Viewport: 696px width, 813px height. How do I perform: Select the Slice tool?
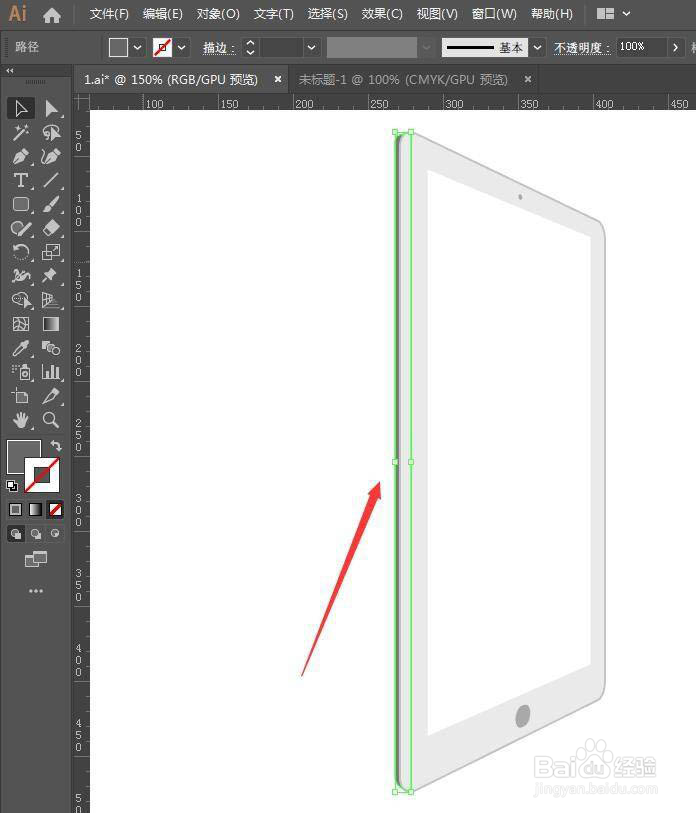51,396
